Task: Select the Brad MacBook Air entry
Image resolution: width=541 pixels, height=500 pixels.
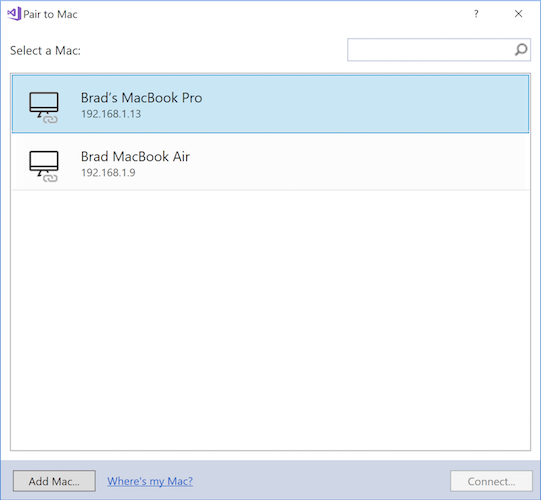Action: coord(270,162)
